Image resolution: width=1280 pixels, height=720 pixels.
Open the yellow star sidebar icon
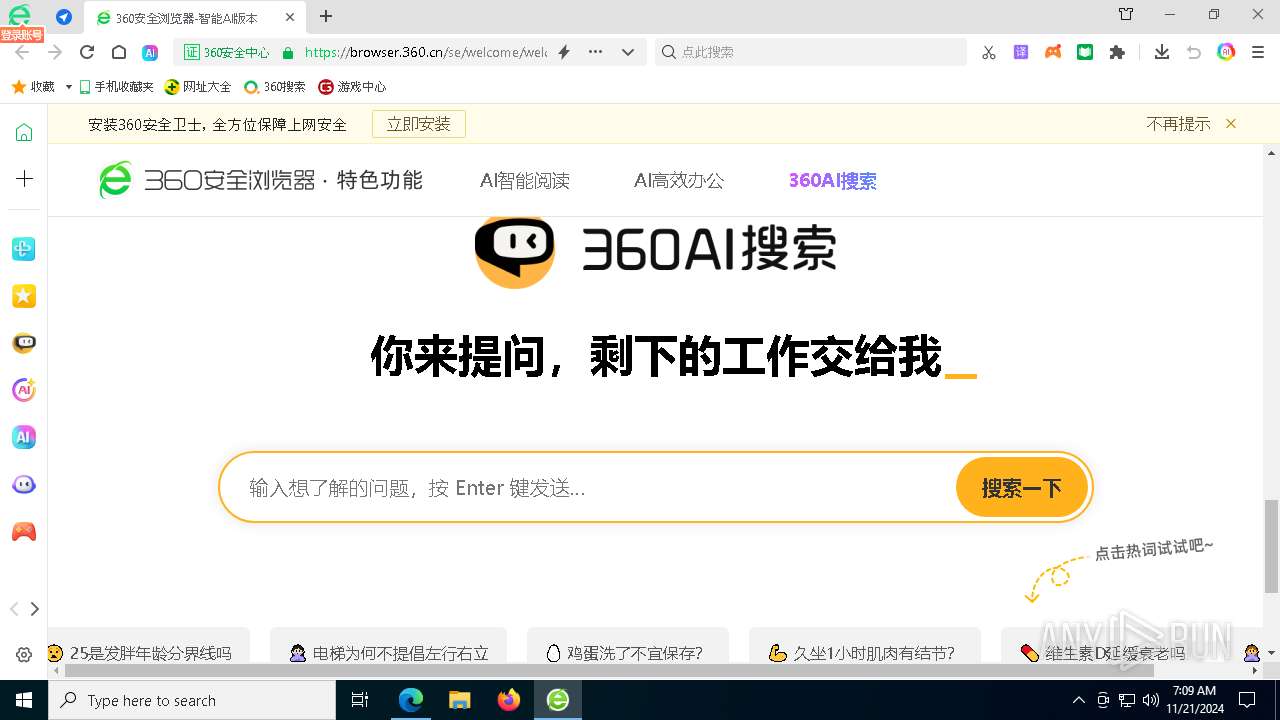(x=24, y=296)
